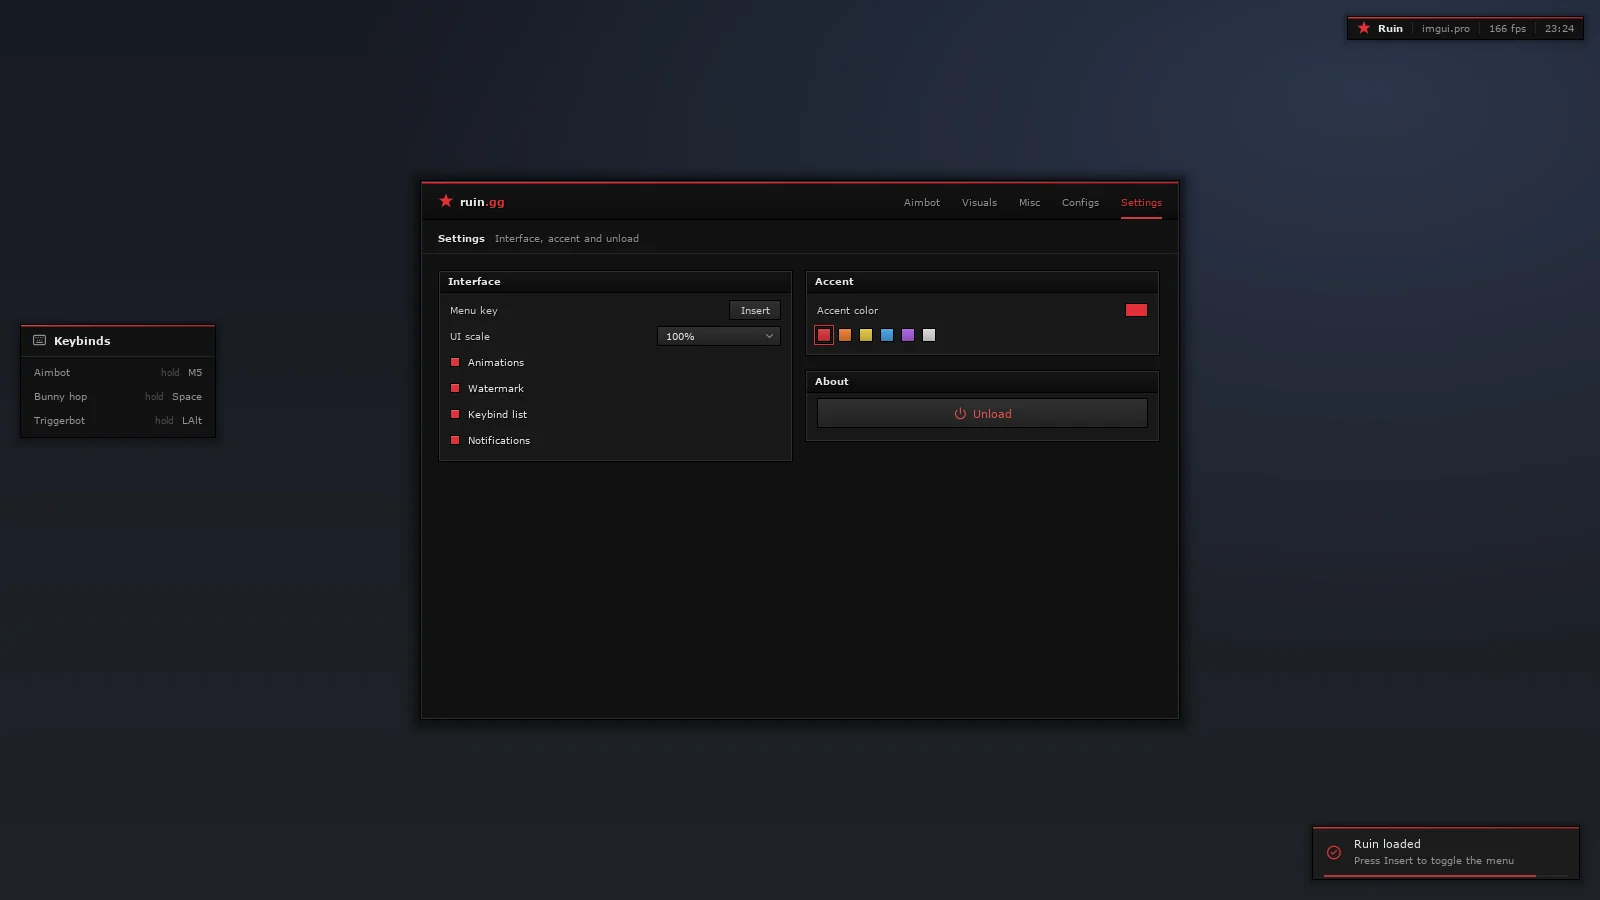The width and height of the screenshot is (1600, 900).
Task: Open the Visuals tab
Action: pyautogui.click(x=979, y=202)
